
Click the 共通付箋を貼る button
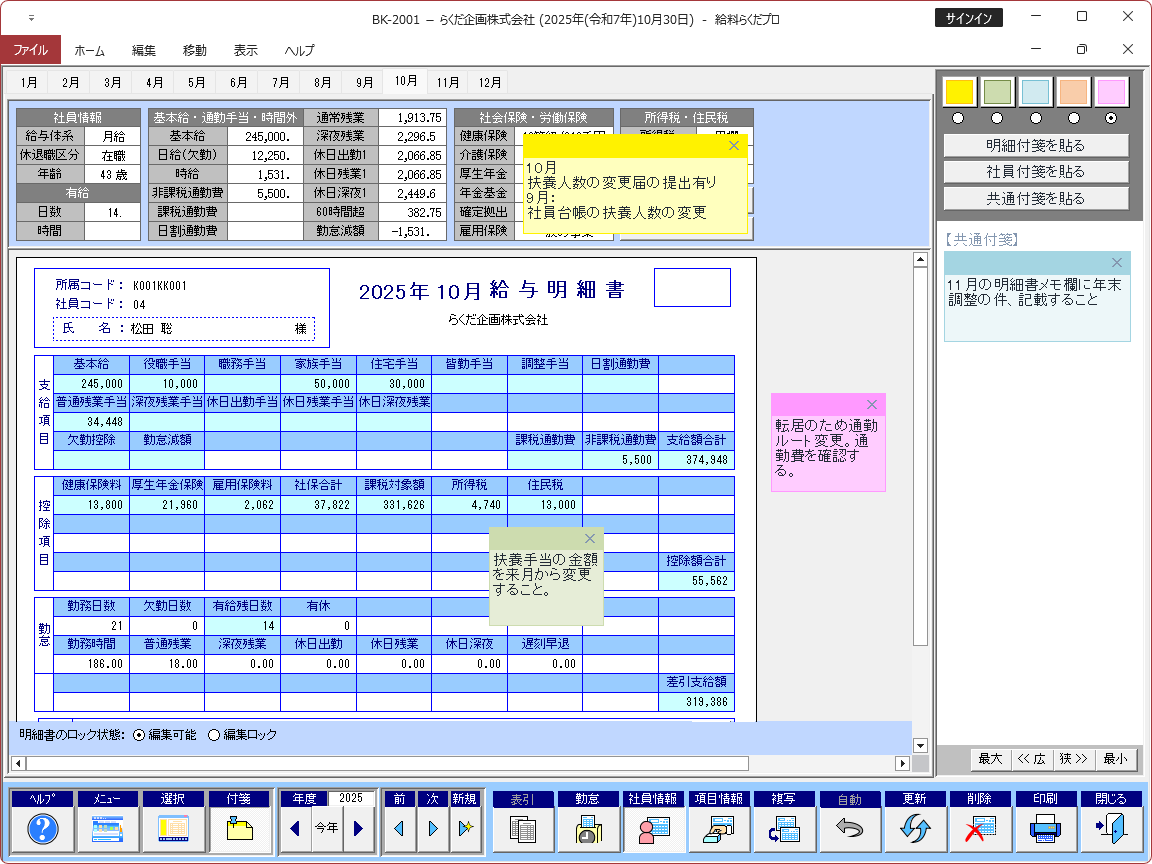[x=1035, y=199]
